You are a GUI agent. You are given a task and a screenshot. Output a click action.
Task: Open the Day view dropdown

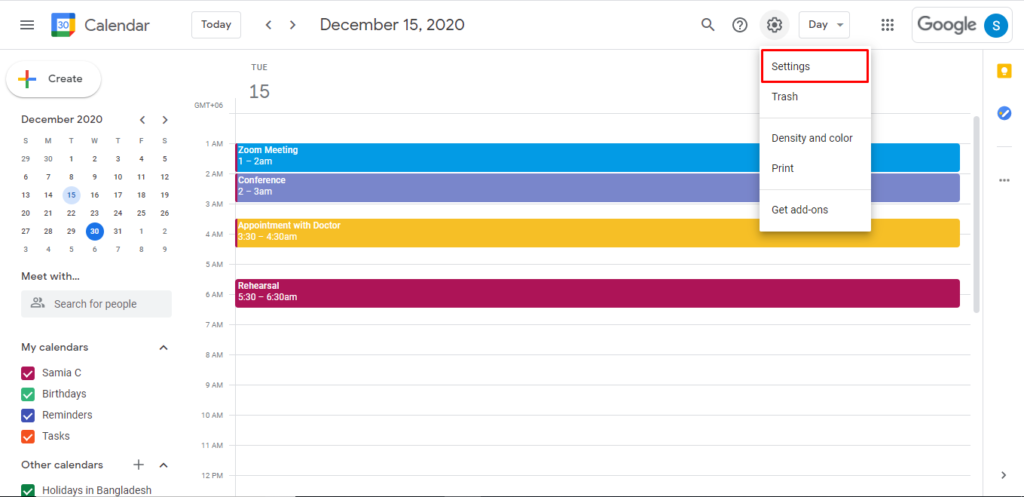coord(824,25)
